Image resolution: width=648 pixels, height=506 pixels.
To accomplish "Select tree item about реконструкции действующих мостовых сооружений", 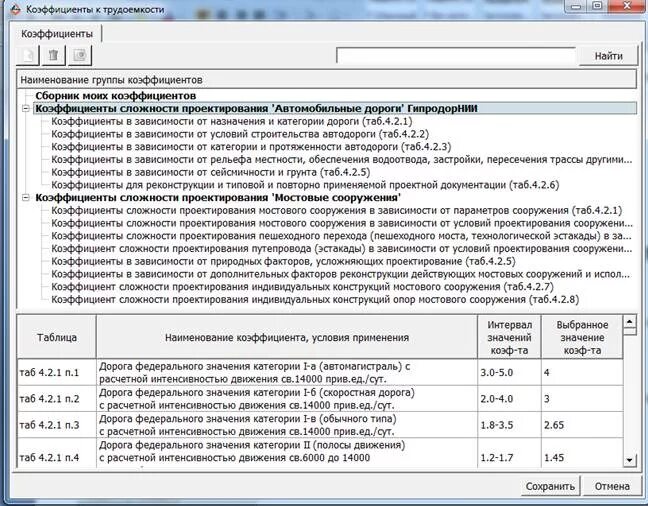I will [341, 274].
